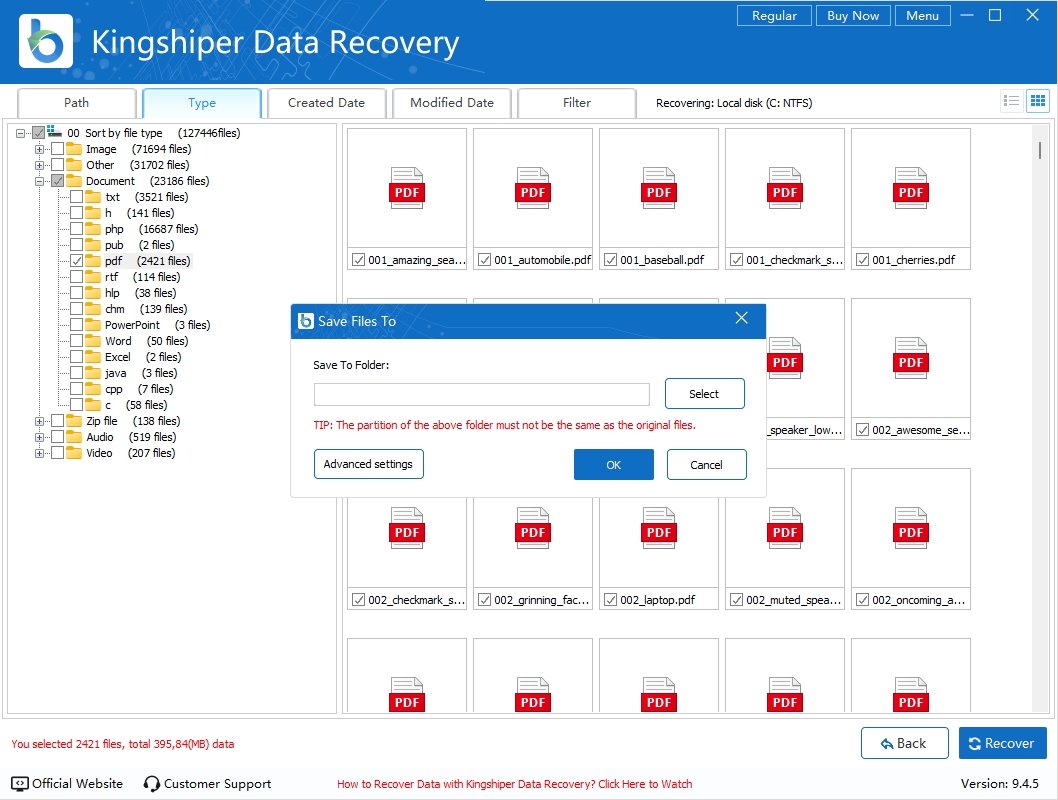Select the 001_cherries.pdf PDF icon
The width and height of the screenshot is (1058, 800).
pyautogui.click(x=911, y=188)
